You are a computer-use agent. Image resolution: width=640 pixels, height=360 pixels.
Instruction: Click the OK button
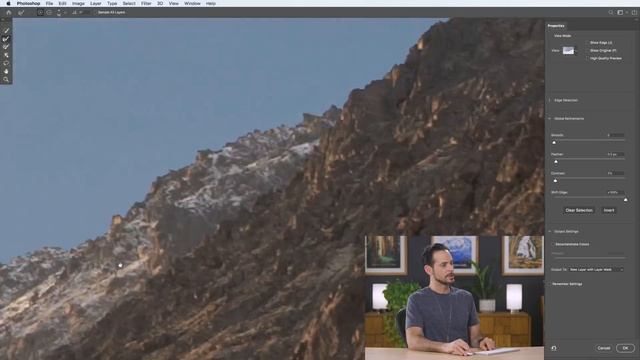coord(625,348)
